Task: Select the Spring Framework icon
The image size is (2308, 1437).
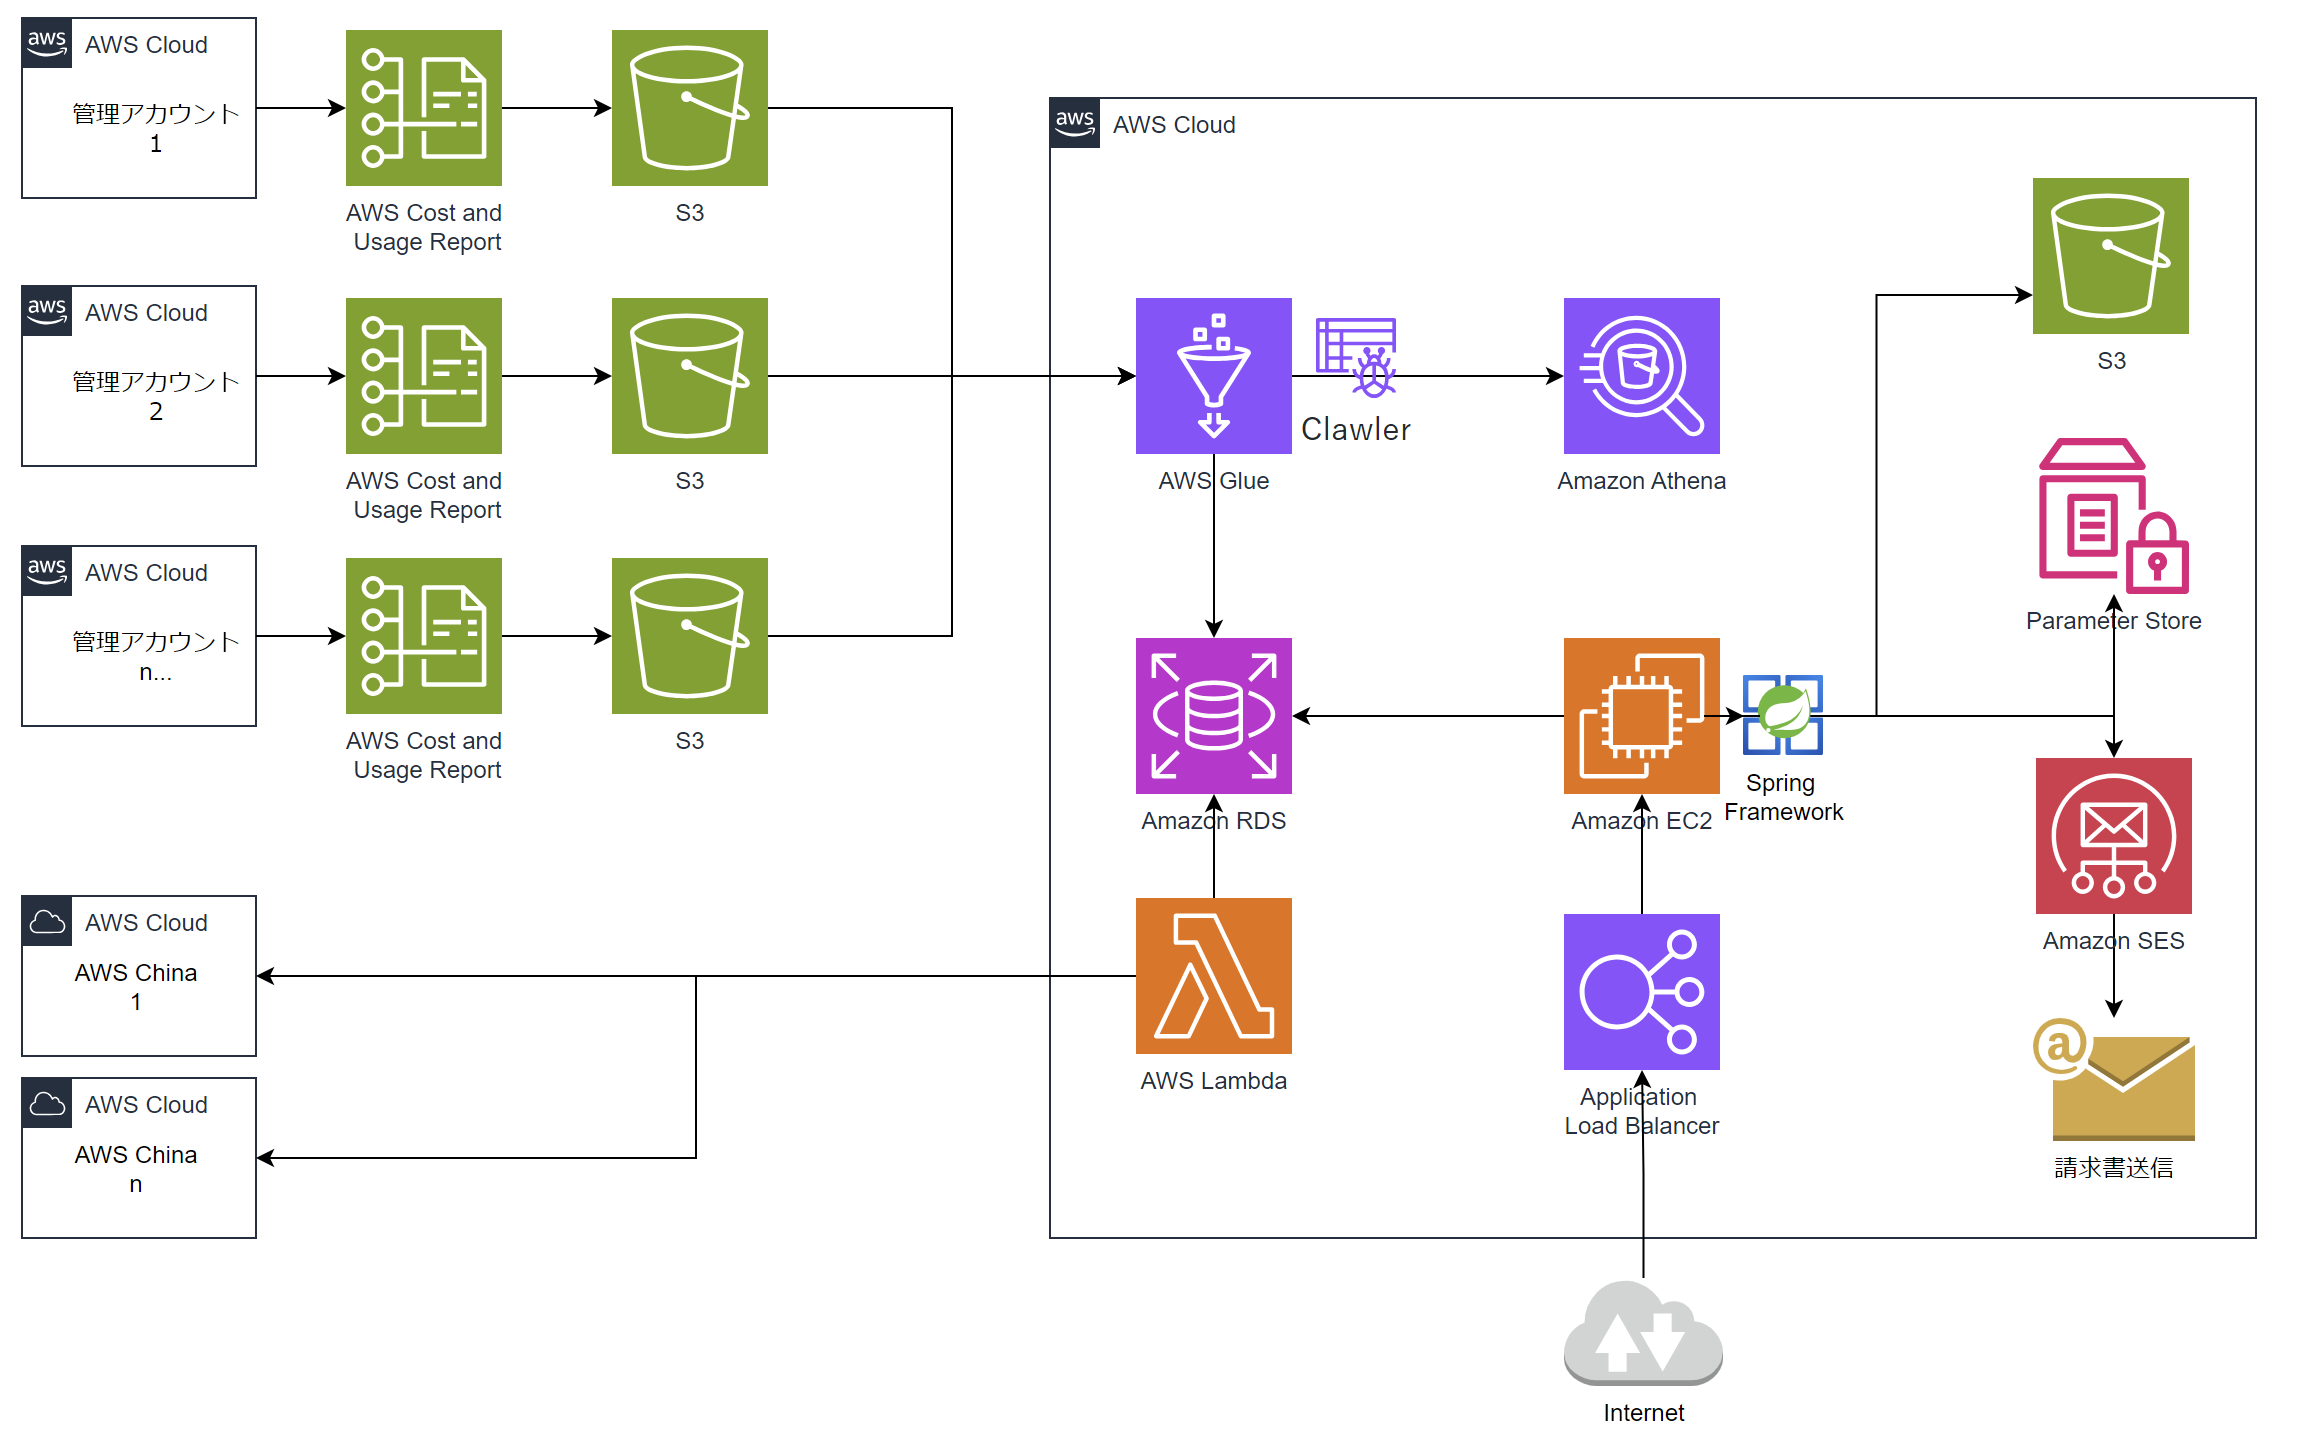Action: tap(1783, 715)
